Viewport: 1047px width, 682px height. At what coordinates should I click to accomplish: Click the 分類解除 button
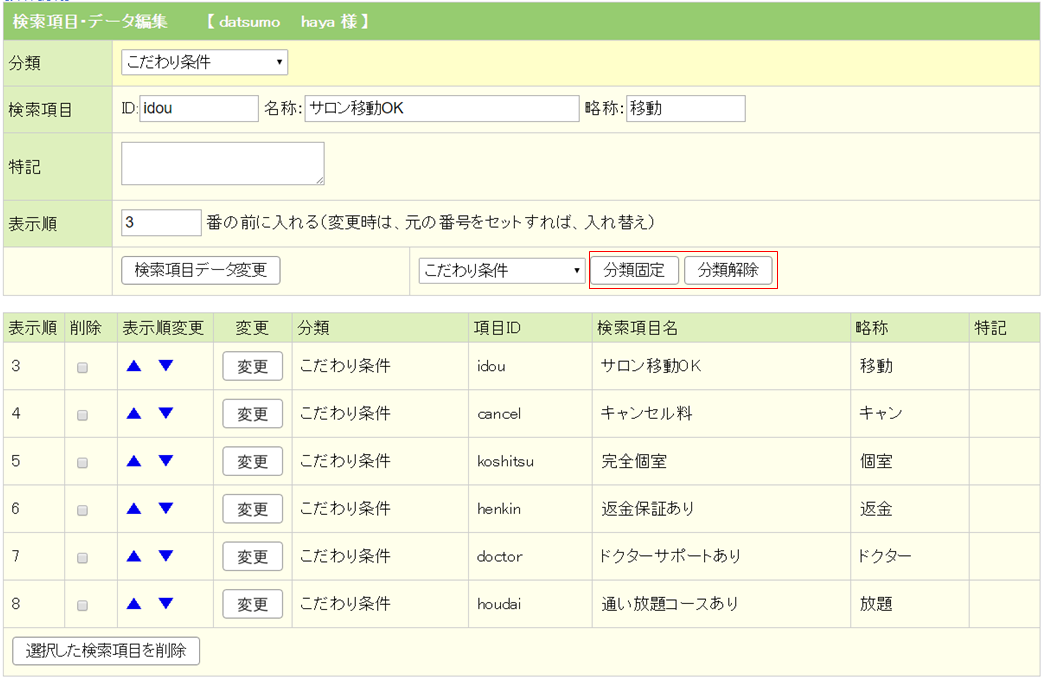(728, 271)
